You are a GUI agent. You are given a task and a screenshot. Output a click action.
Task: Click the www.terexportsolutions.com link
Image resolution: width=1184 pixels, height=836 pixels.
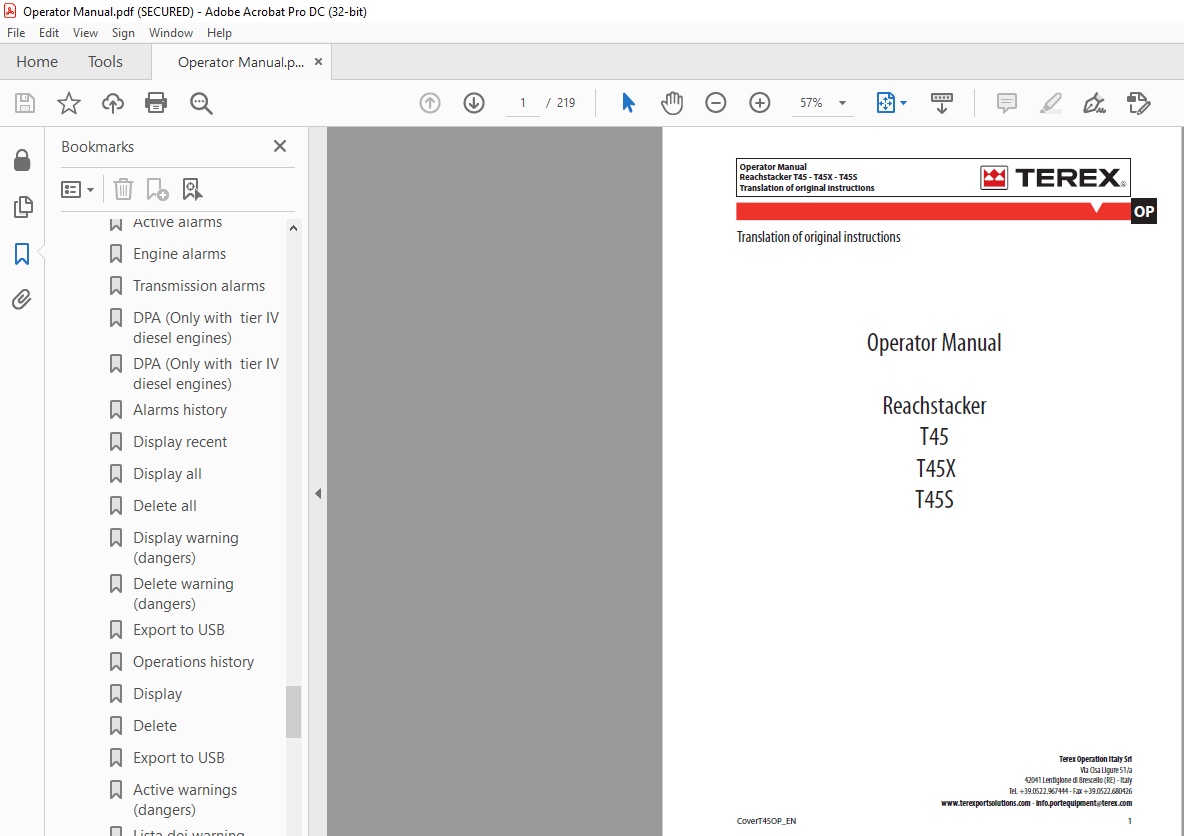point(985,803)
